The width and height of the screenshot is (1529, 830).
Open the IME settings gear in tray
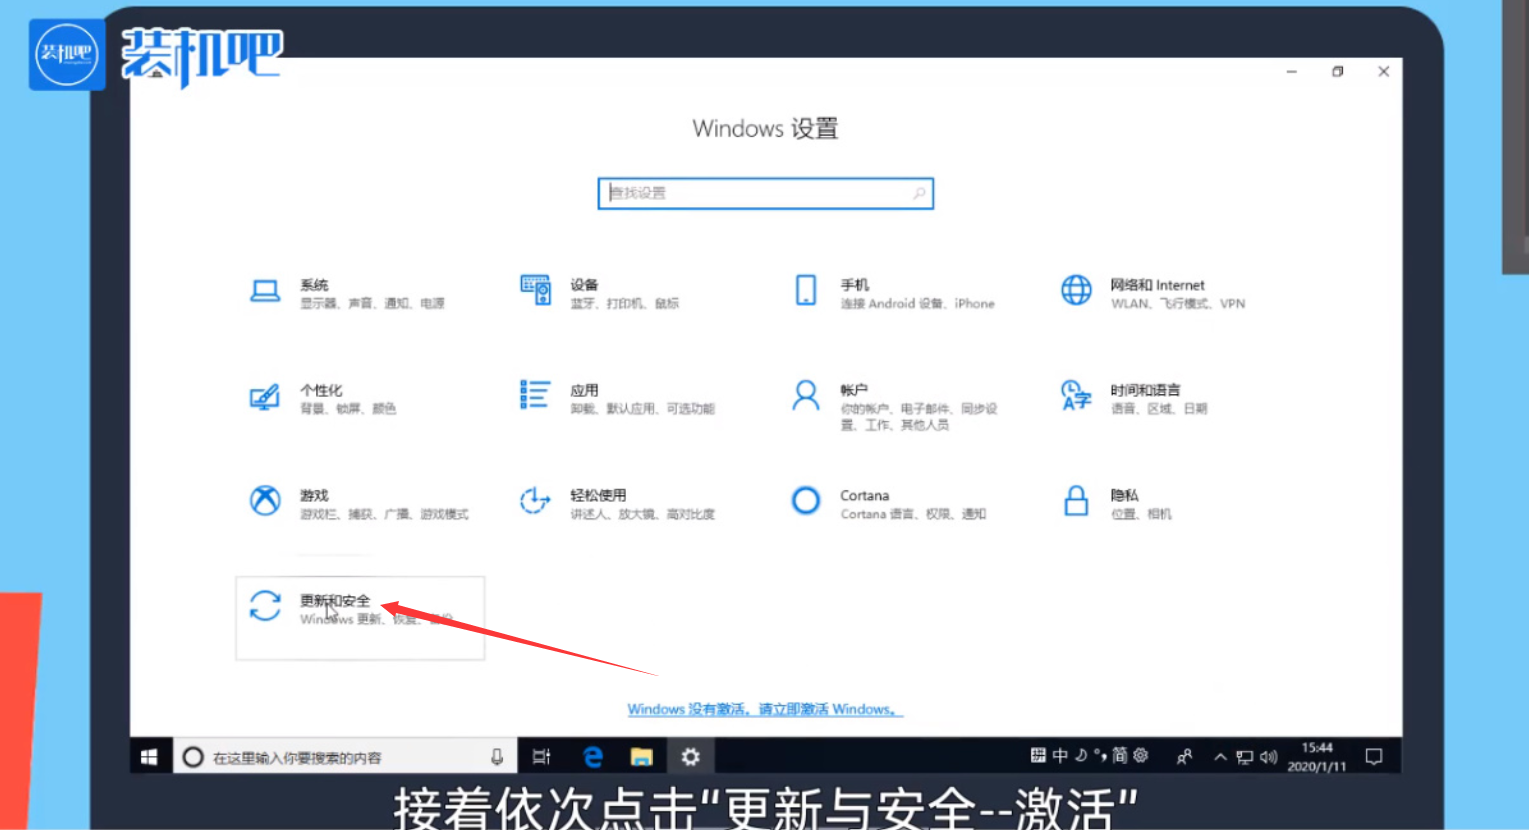[1141, 756]
